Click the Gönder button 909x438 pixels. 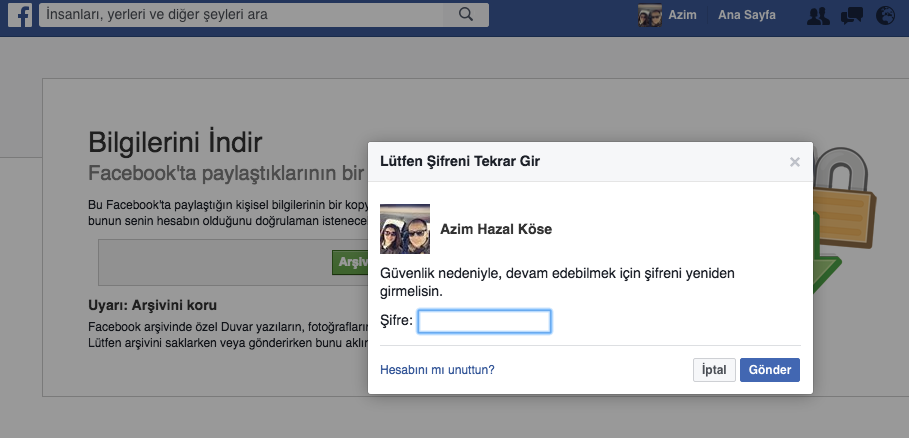point(770,370)
